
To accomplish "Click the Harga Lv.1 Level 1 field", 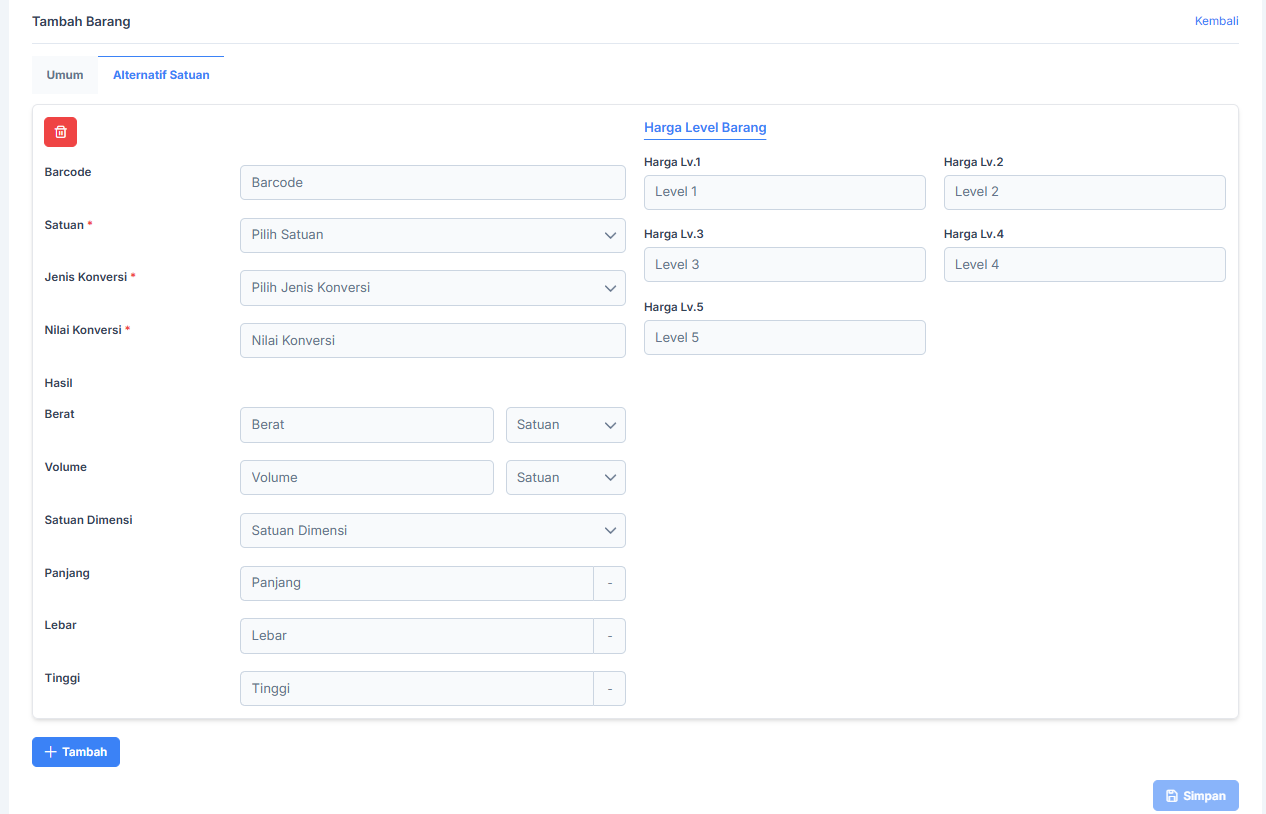I will point(784,192).
